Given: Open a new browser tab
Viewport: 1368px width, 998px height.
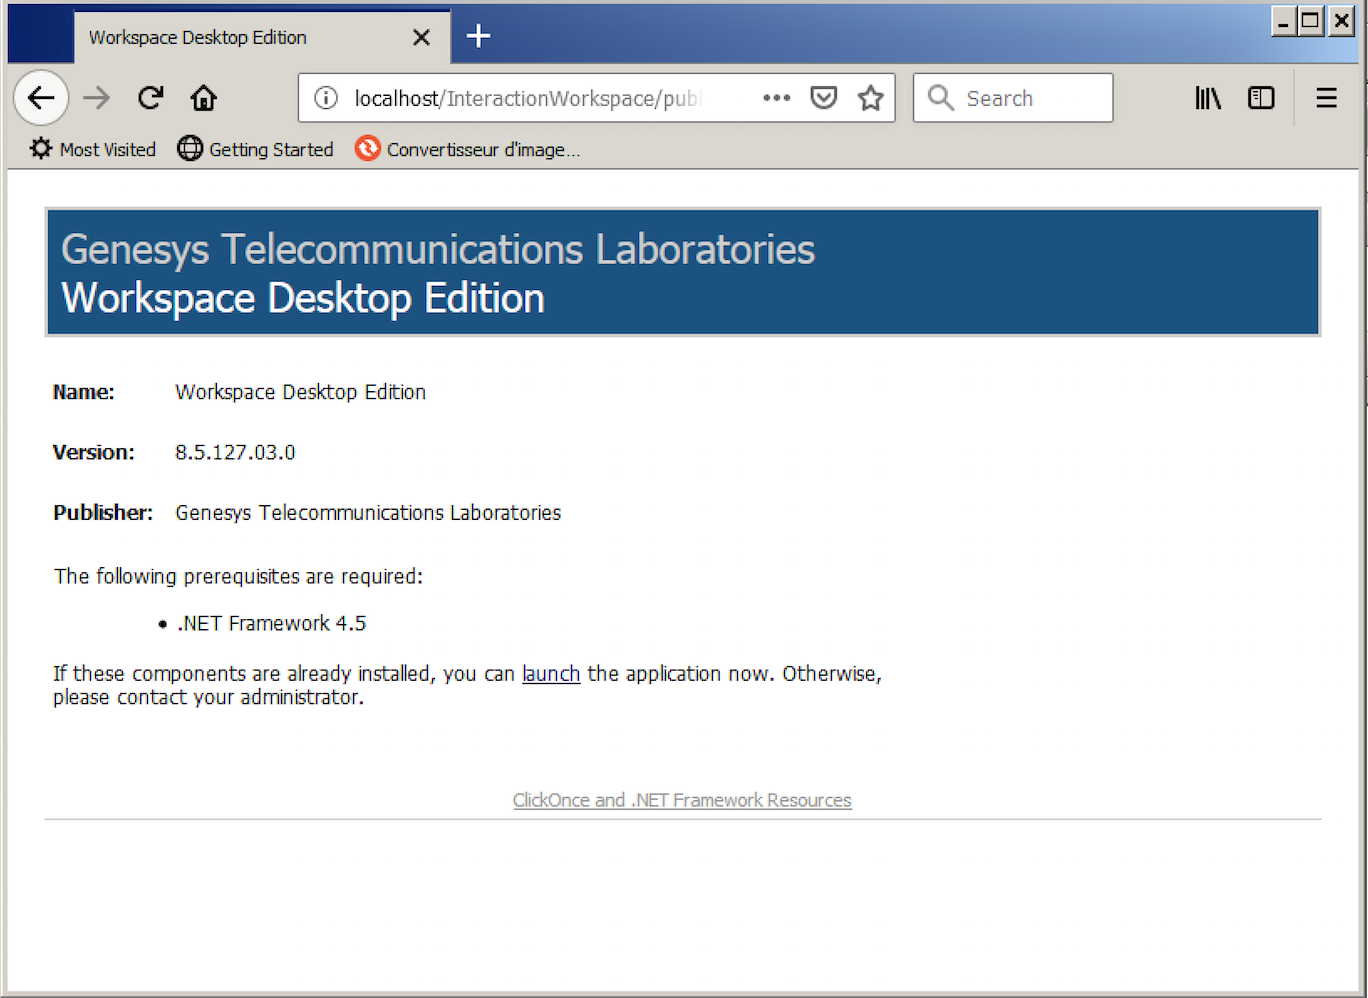Looking at the screenshot, I should coord(478,36).
